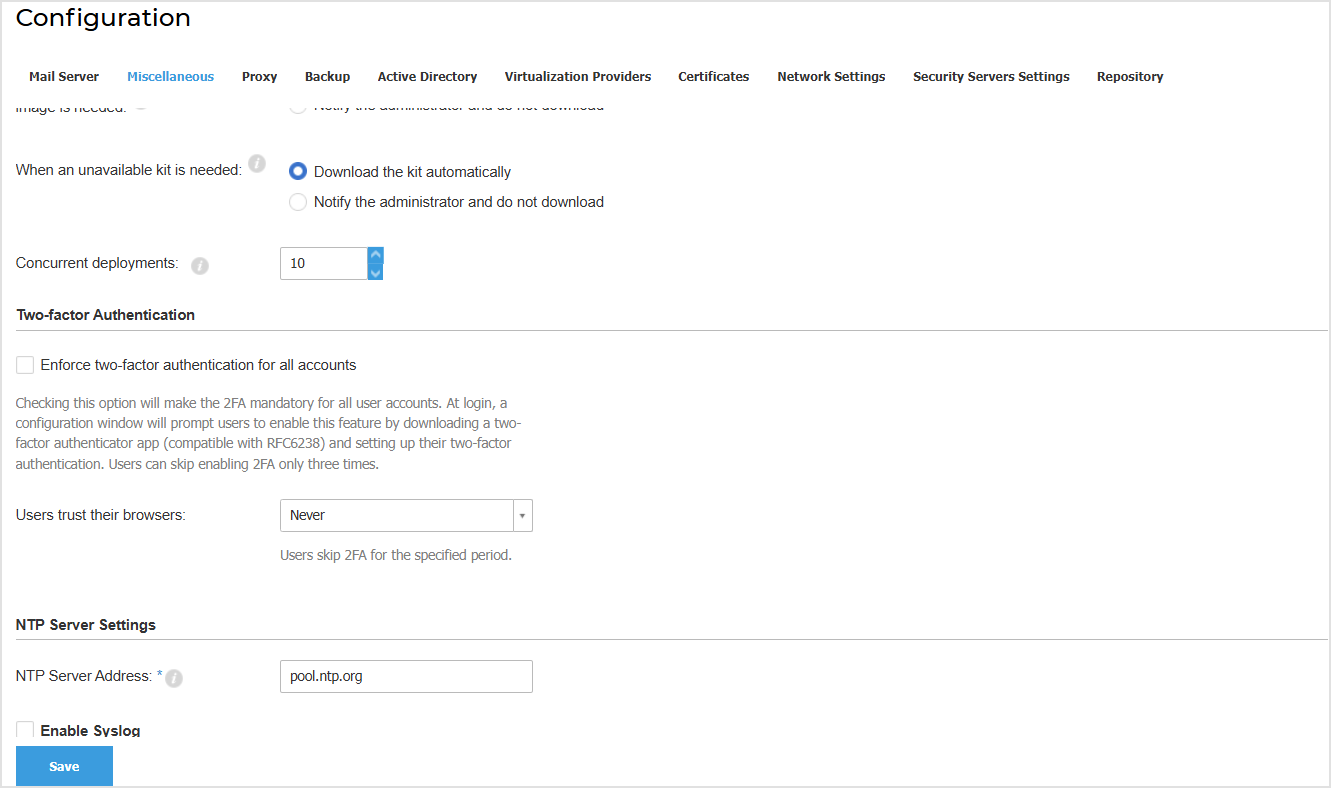Click inside the NTP Server Address field
This screenshot has height=788, width=1331.
click(x=406, y=676)
